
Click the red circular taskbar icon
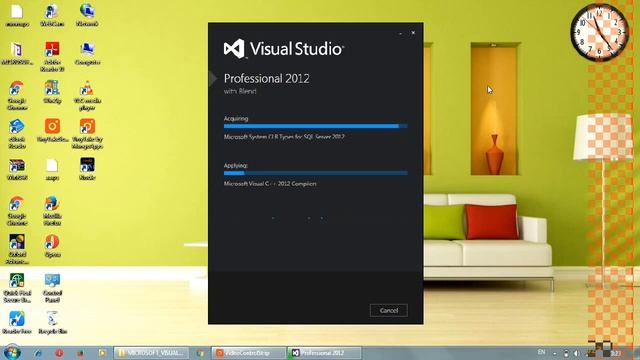click(59, 353)
